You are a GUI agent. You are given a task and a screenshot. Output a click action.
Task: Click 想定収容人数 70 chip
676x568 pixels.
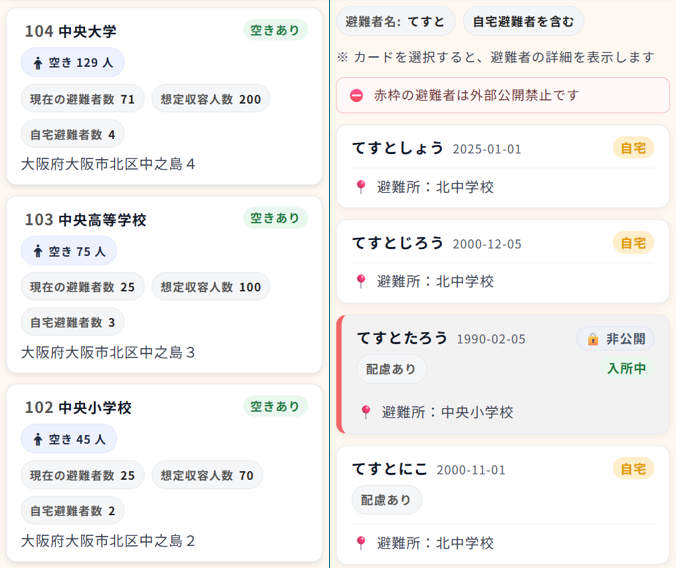[207, 475]
